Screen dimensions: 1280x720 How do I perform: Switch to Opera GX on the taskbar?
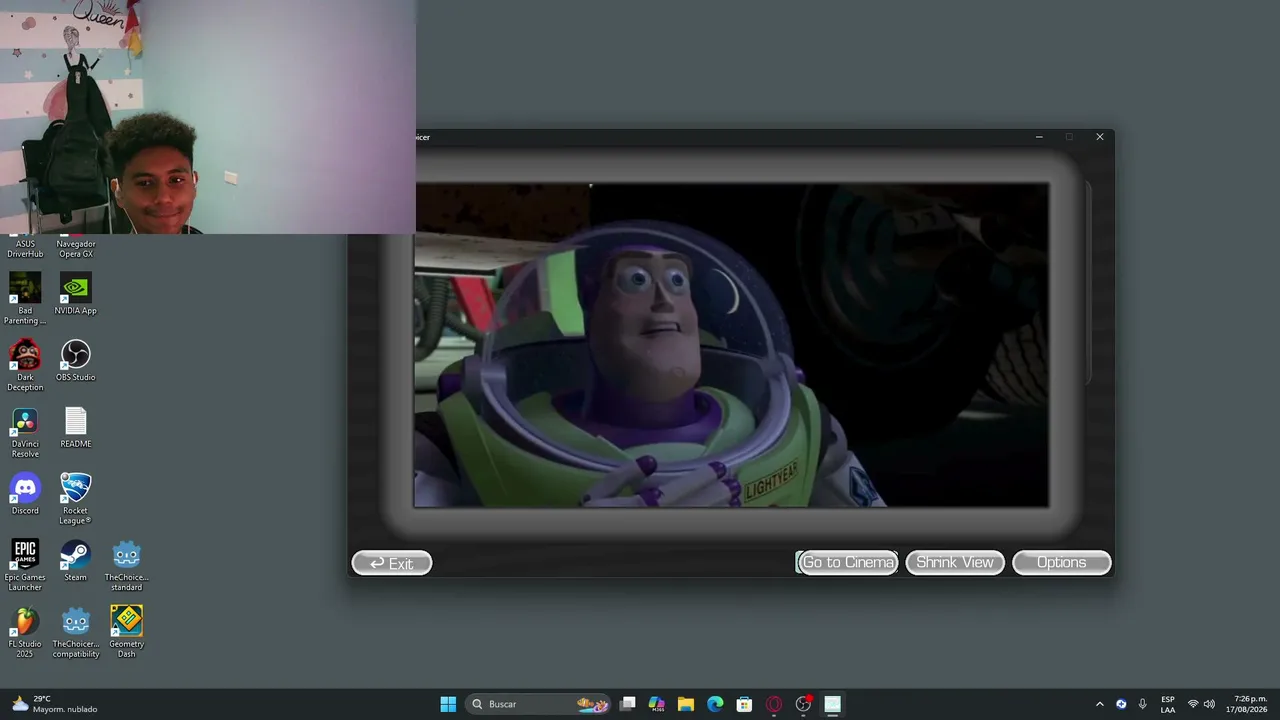pos(774,704)
